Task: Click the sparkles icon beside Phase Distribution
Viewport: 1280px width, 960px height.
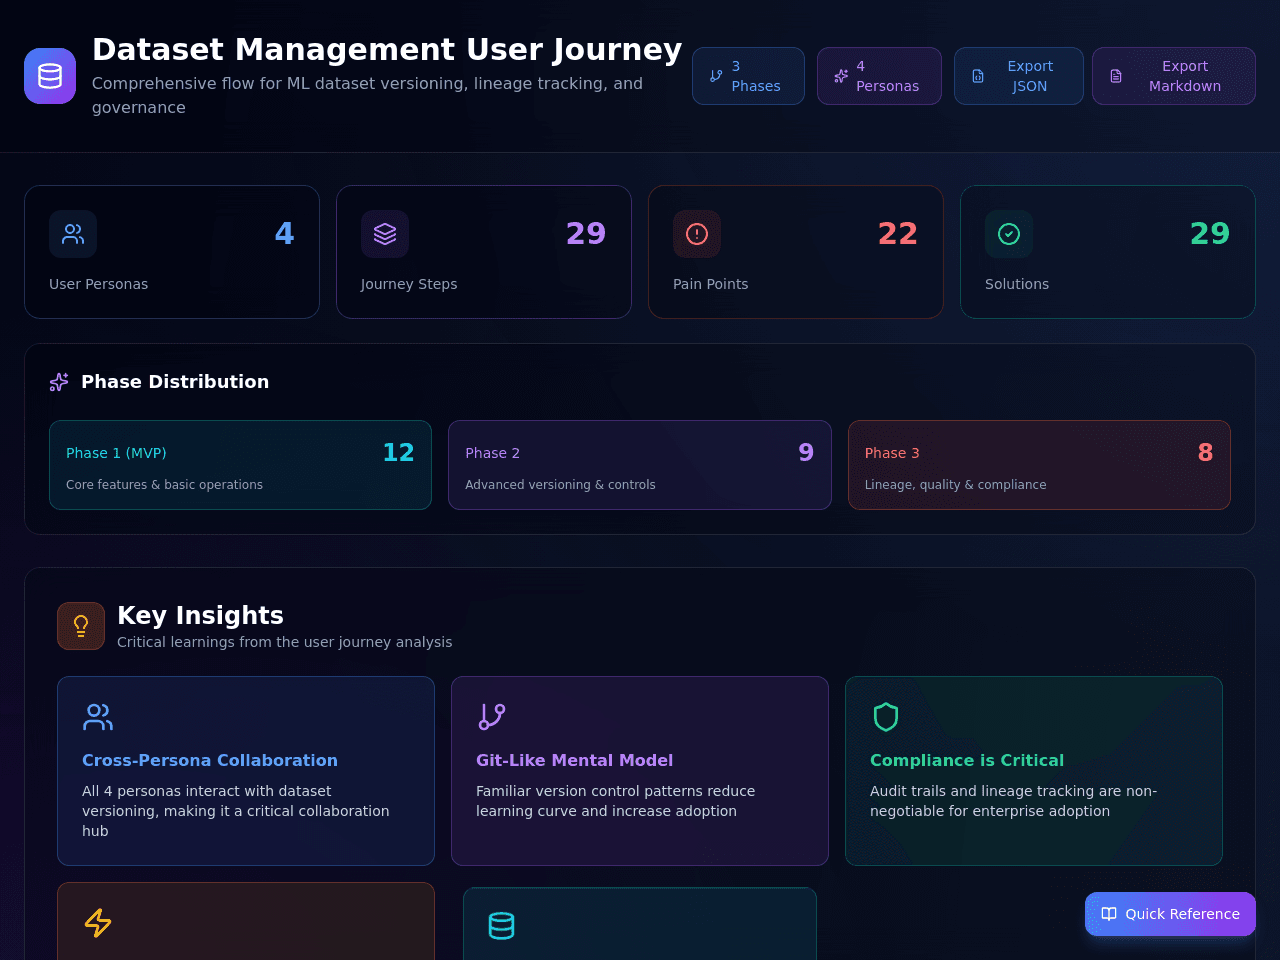Action: click(x=59, y=382)
